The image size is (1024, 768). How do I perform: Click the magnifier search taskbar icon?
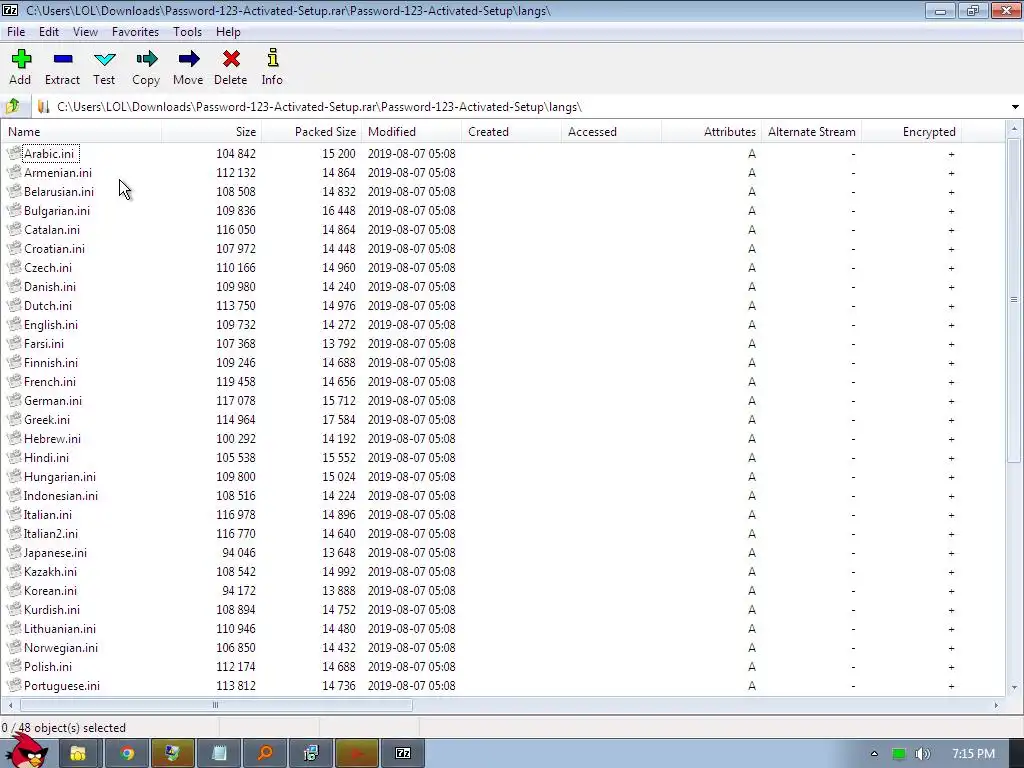pyautogui.click(x=265, y=754)
